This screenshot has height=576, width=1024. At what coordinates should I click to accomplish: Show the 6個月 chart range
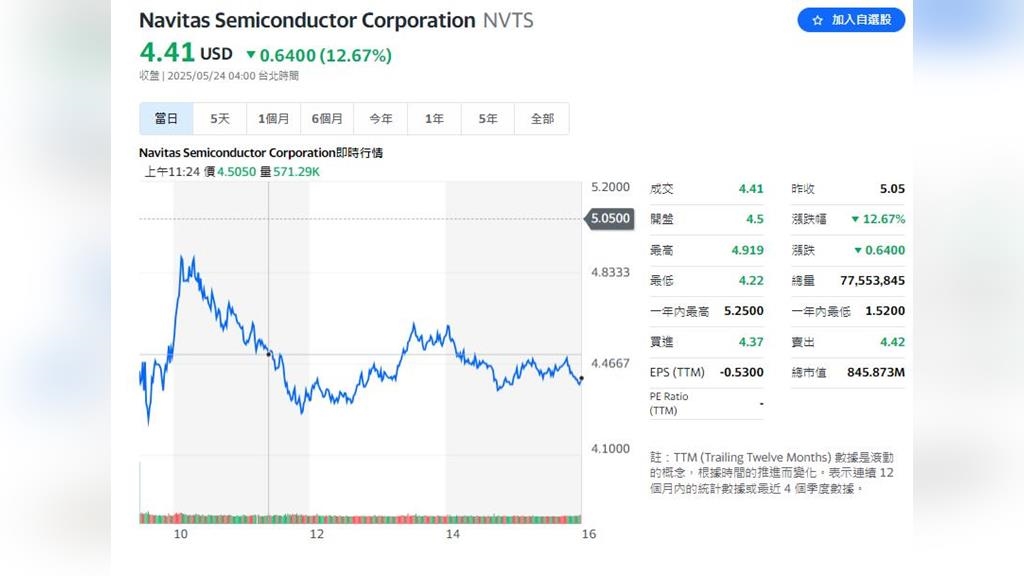(x=327, y=119)
